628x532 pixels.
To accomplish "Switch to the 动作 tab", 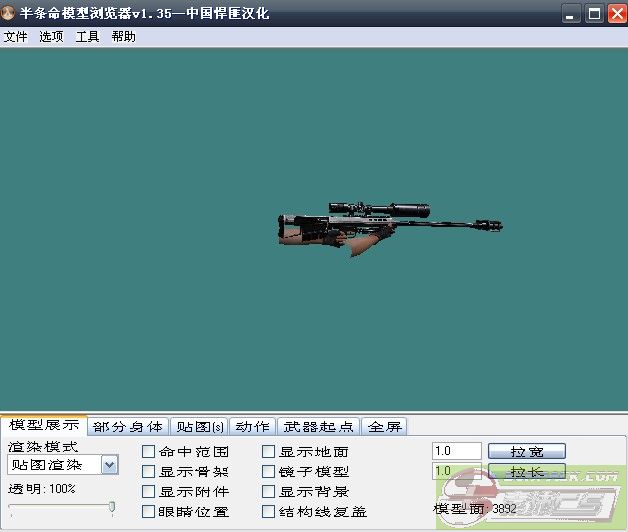I will point(252,427).
